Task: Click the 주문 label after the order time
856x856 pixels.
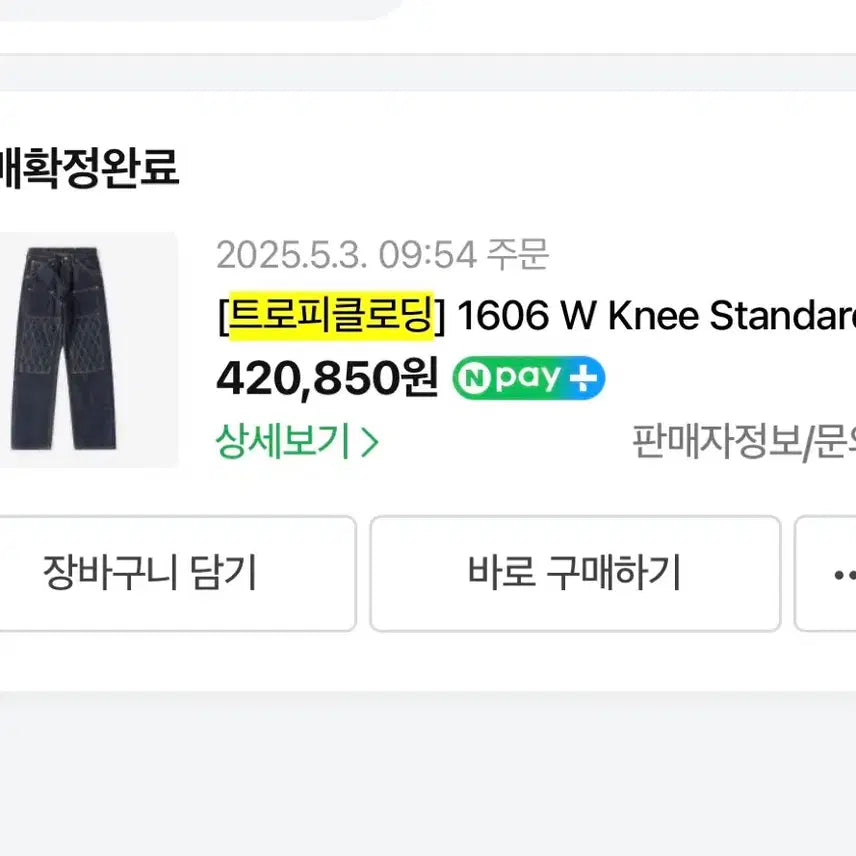Action: click(x=518, y=256)
